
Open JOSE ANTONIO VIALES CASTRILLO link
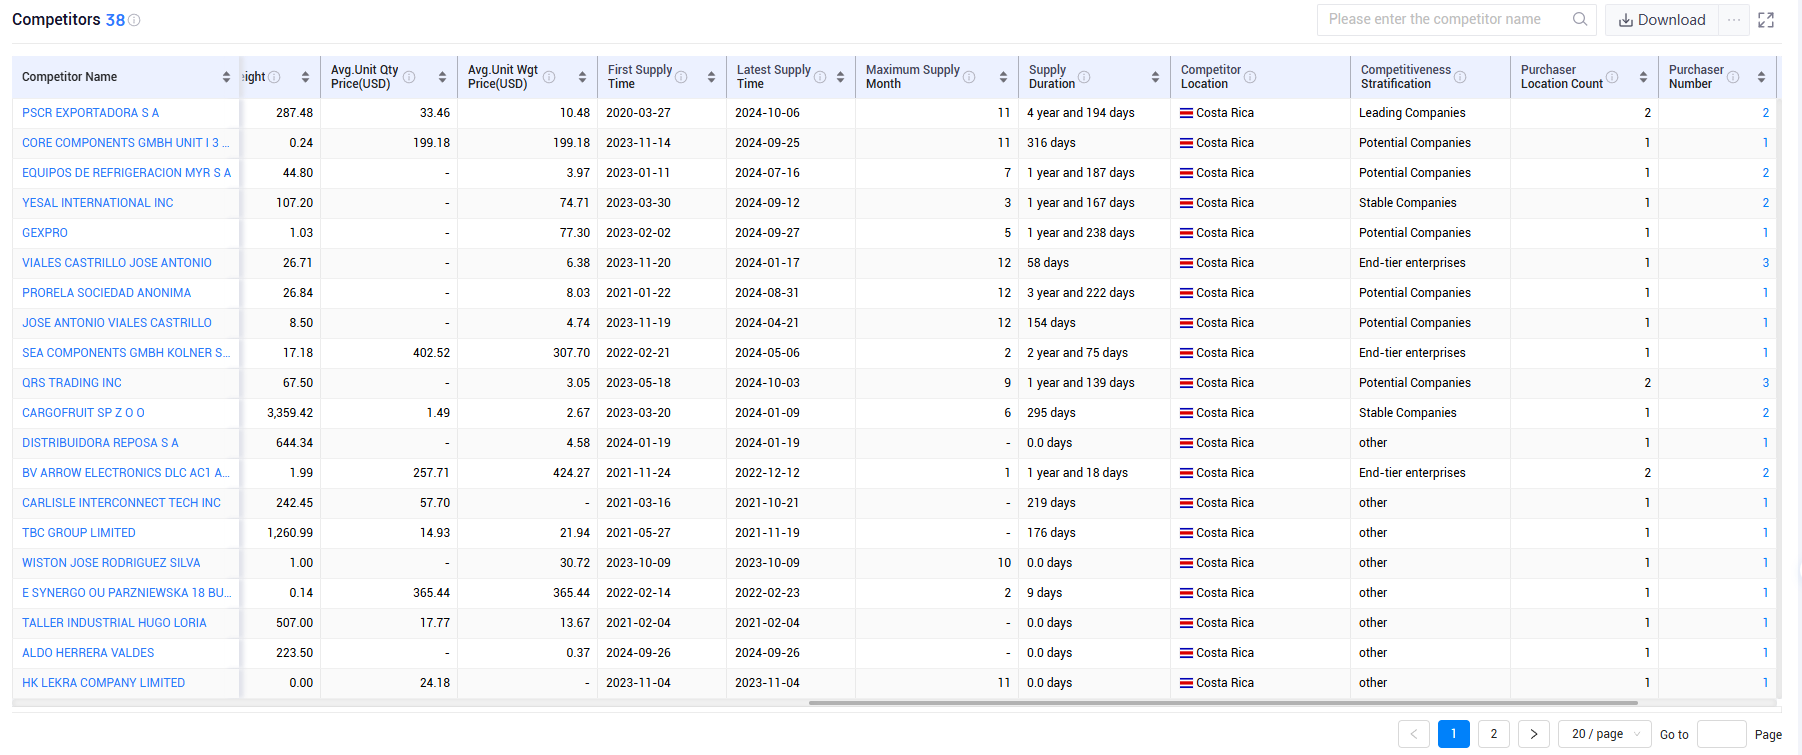click(x=117, y=323)
